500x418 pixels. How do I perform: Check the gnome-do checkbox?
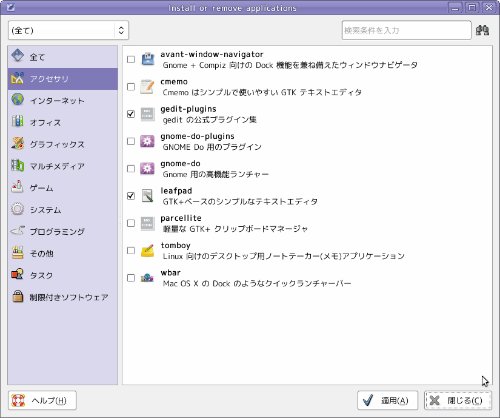[x=131, y=169]
